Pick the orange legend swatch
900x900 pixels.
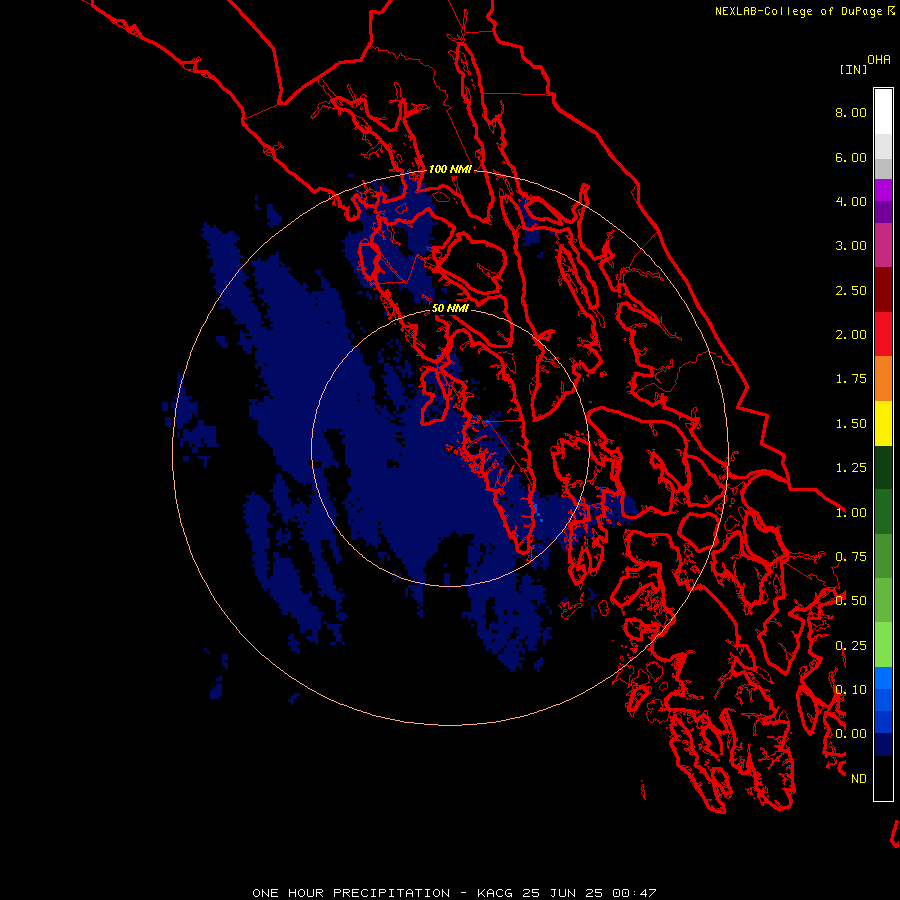pos(883,379)
